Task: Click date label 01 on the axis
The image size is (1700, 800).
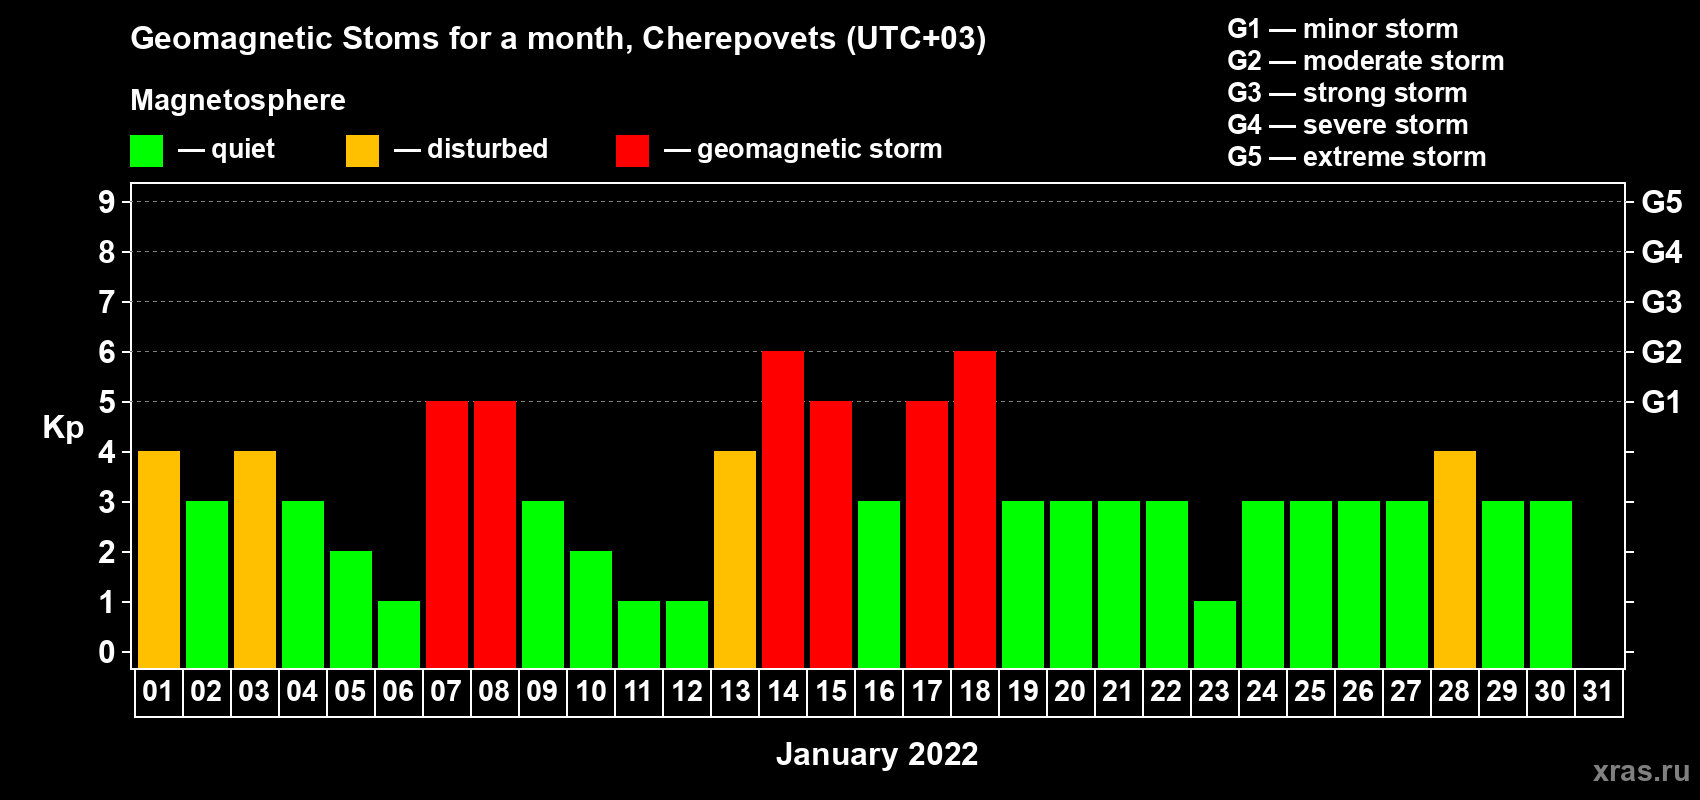Action: (x=158, y=691)
